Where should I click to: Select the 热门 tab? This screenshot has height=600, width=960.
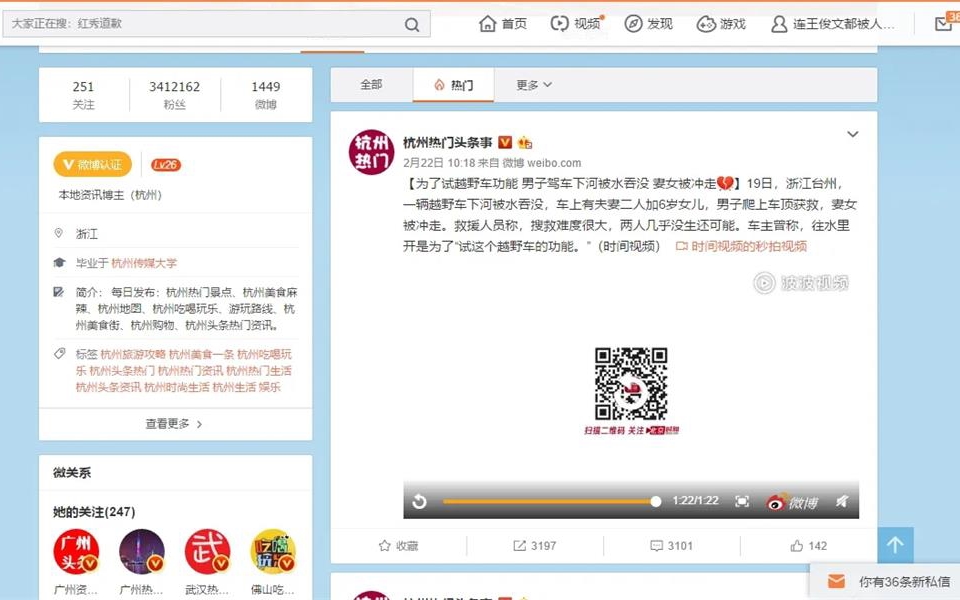453,85
